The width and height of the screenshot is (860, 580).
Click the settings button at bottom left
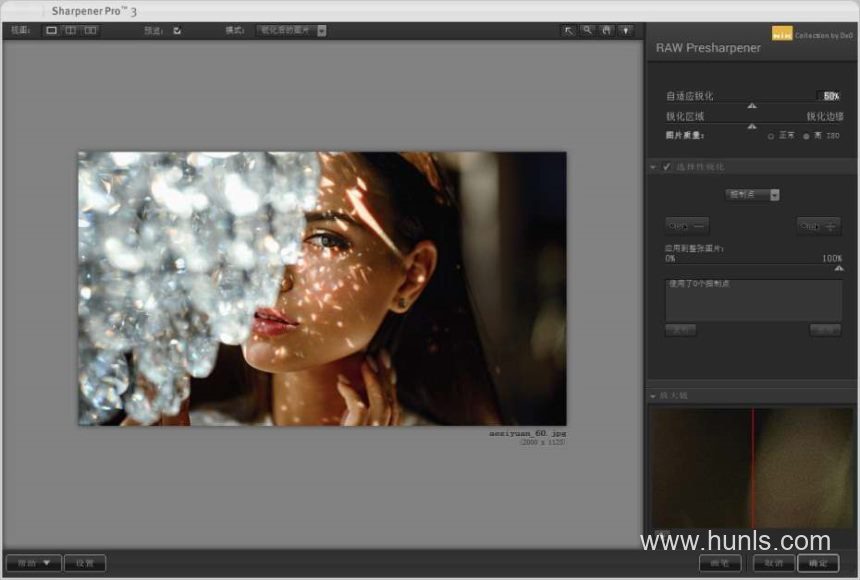click(85, 563)
